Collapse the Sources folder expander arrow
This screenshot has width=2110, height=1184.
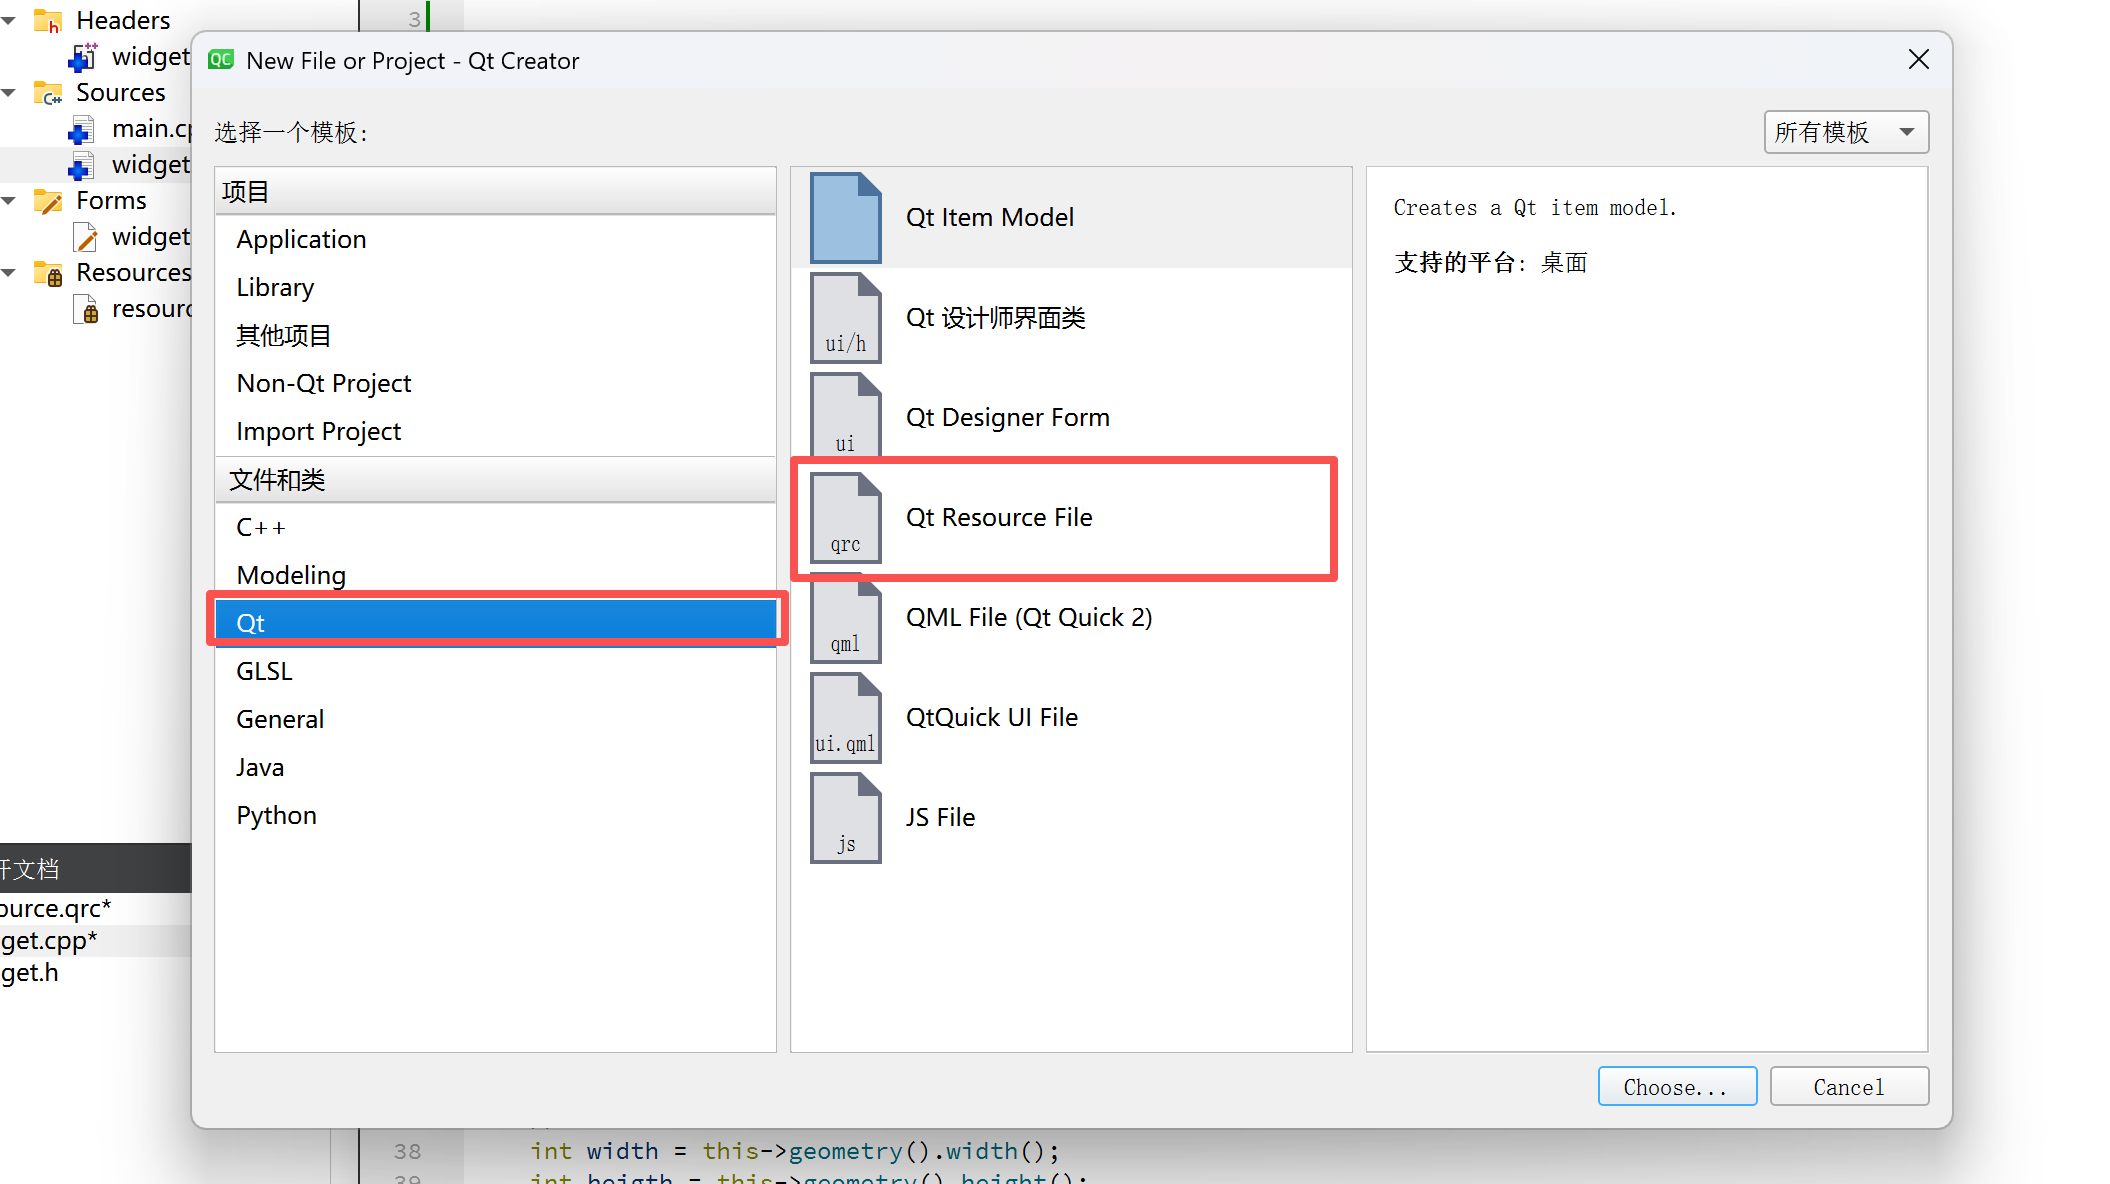pyautogui.click(x=9, y=92)
